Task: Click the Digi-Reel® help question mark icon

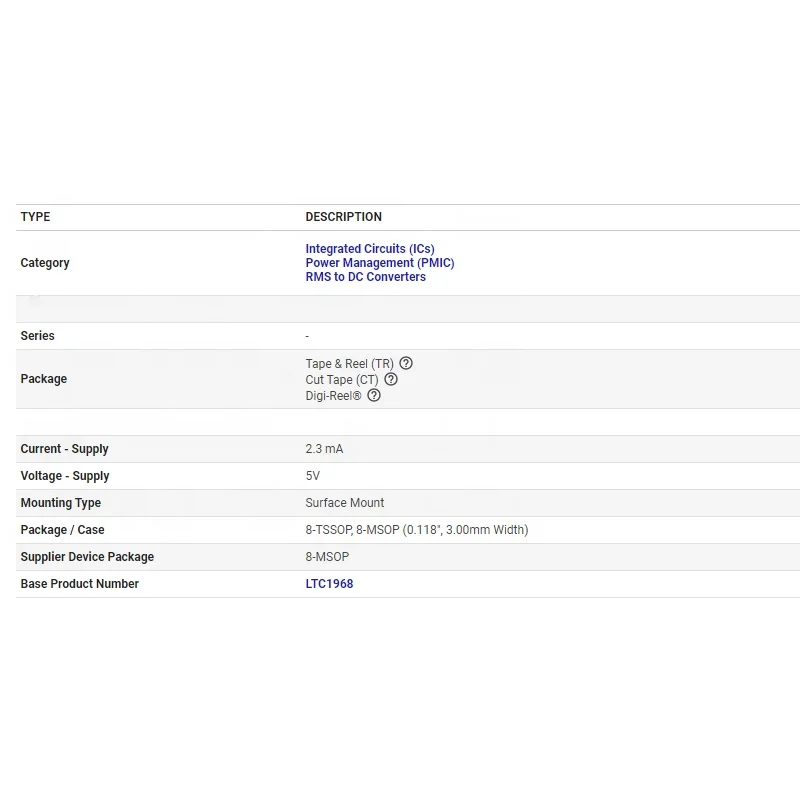Action: [x=374, y=395]
